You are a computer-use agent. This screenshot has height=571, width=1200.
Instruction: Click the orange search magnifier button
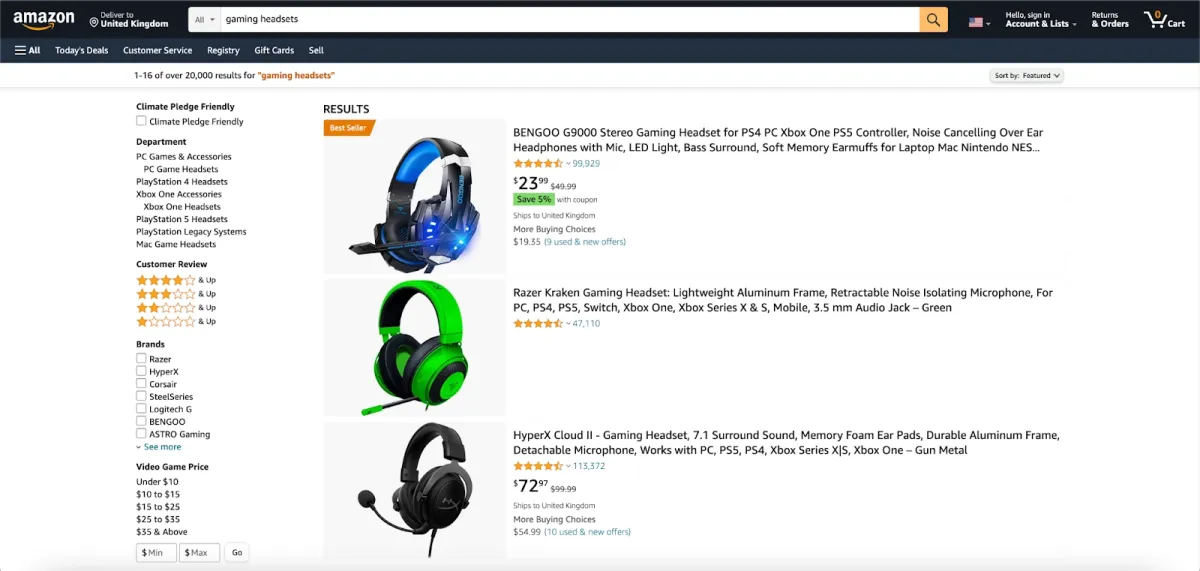pyautogui.click(x=933, y=19)
